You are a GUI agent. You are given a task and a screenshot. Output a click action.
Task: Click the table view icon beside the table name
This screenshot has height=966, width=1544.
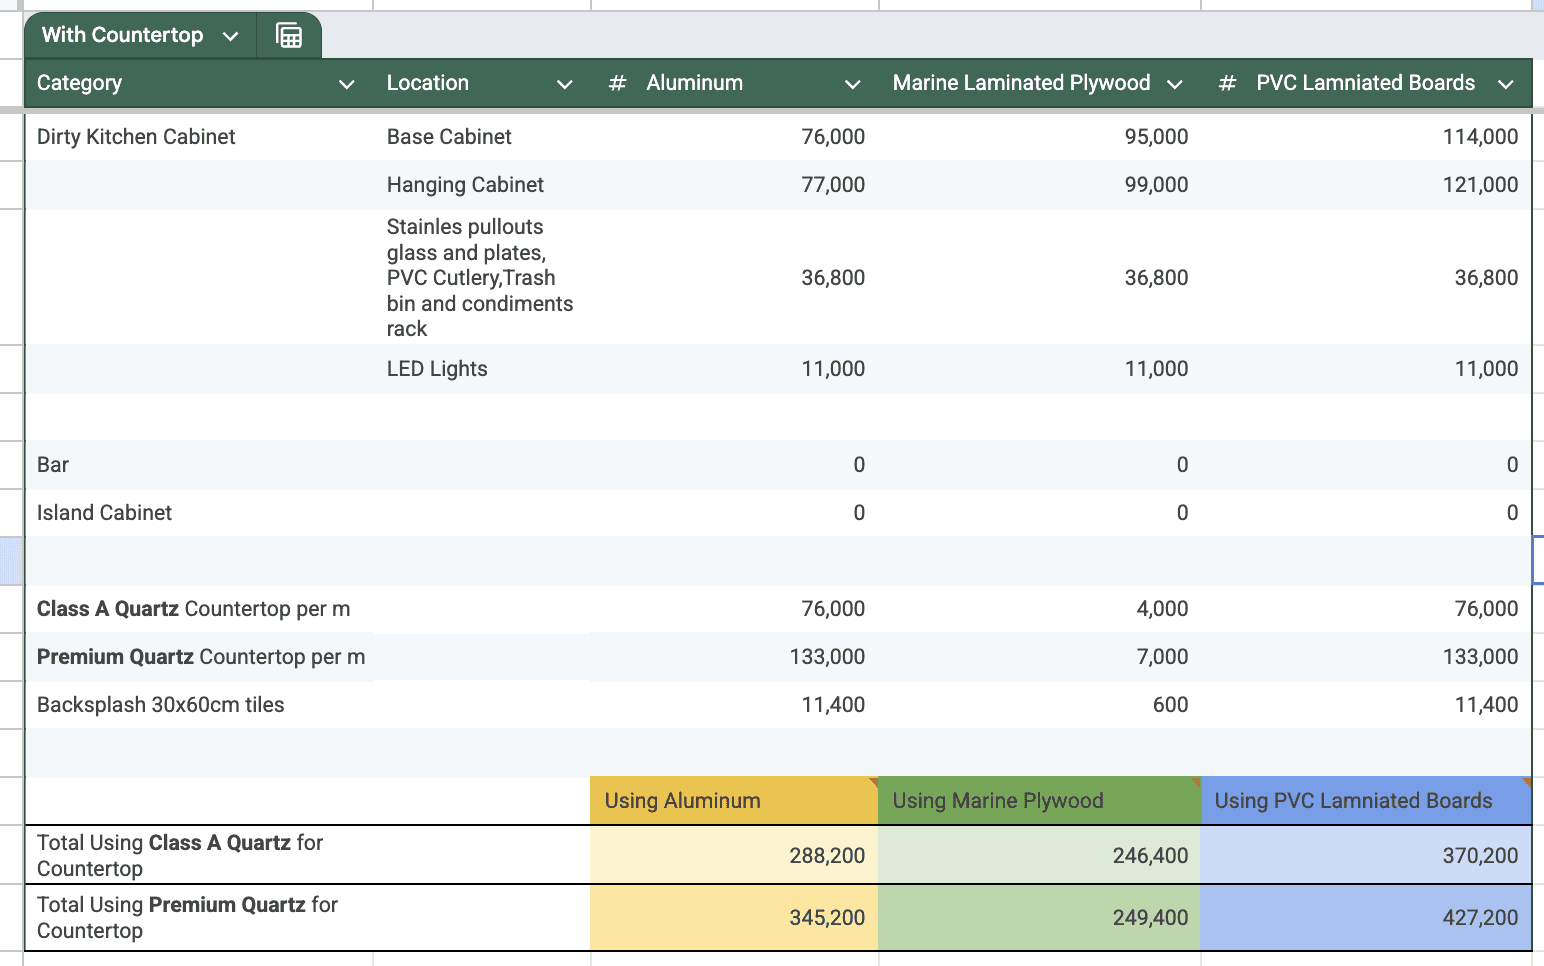coord(289,36)
